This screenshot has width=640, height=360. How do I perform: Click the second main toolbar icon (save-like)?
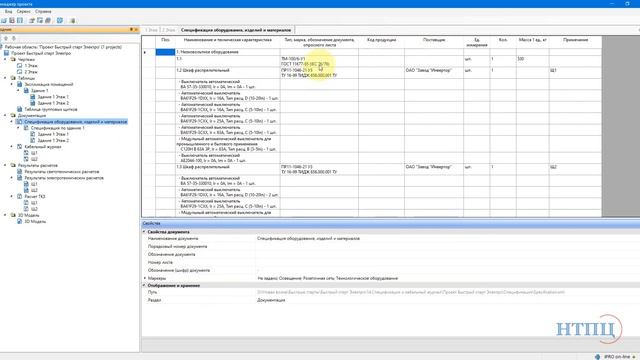pyautogui.click(x=12, y=20)
